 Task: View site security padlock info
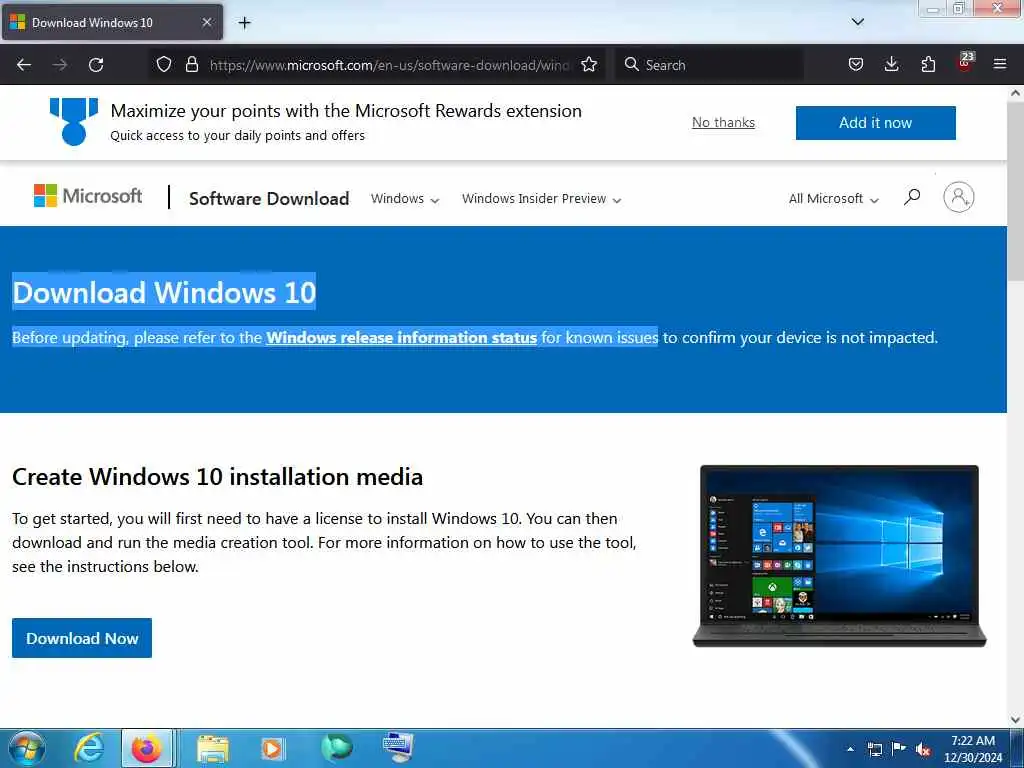tap(191, 64)
